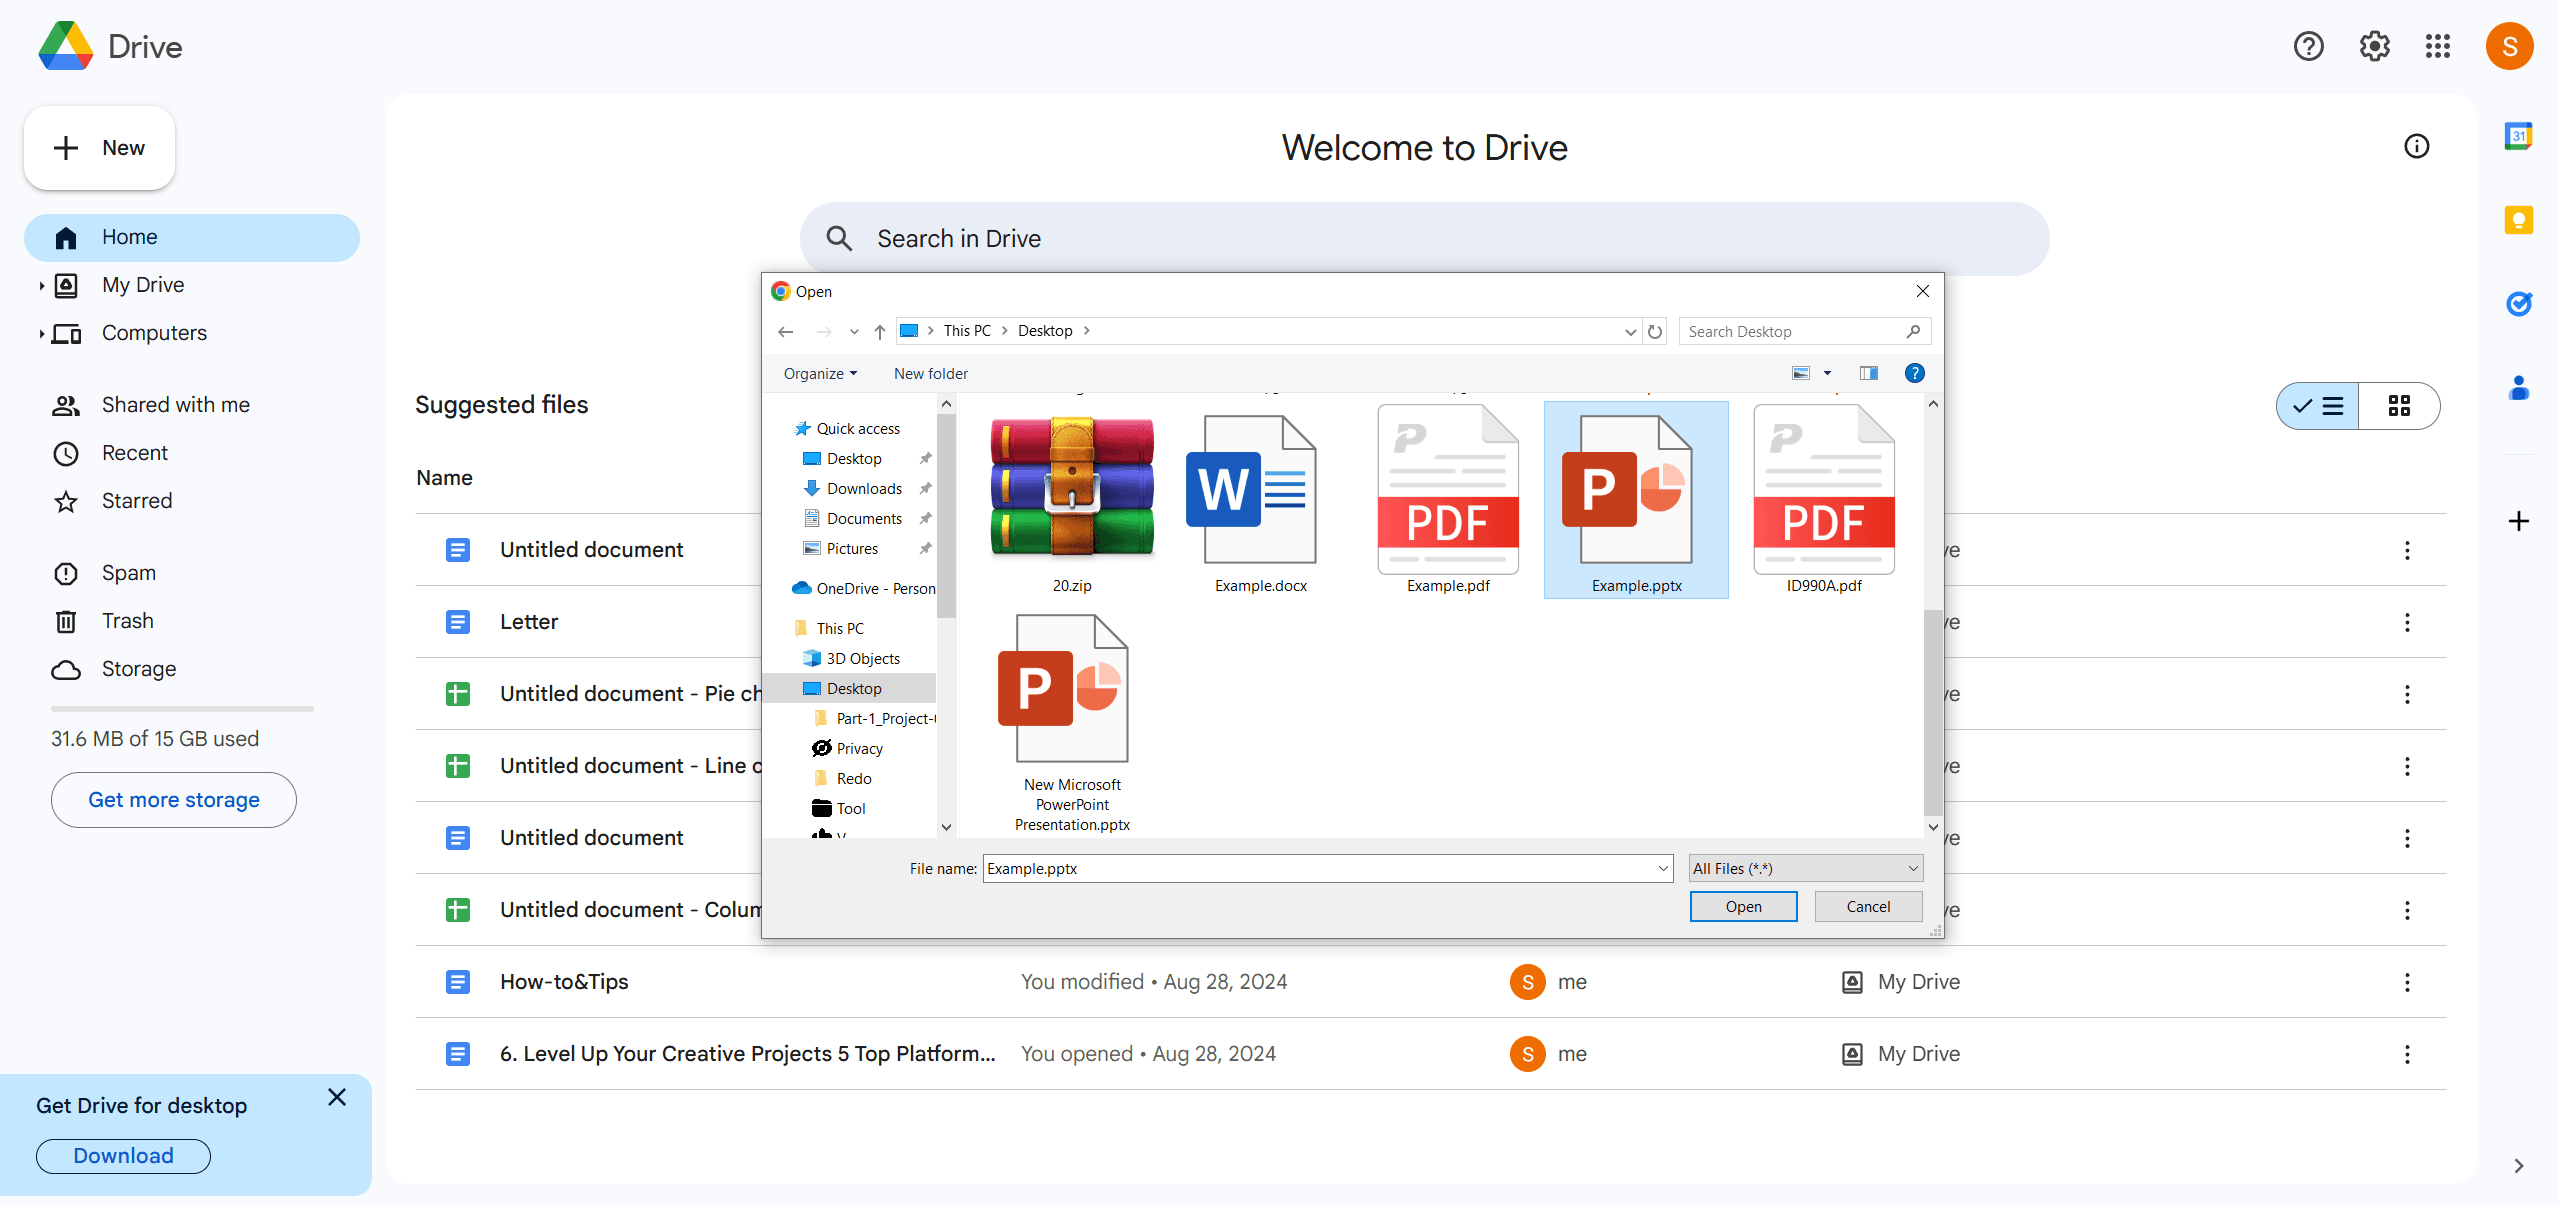Select the New folder menu option
This screenshot has height=1205, width=2559.
pyautogui.click(x=930, y=372)
